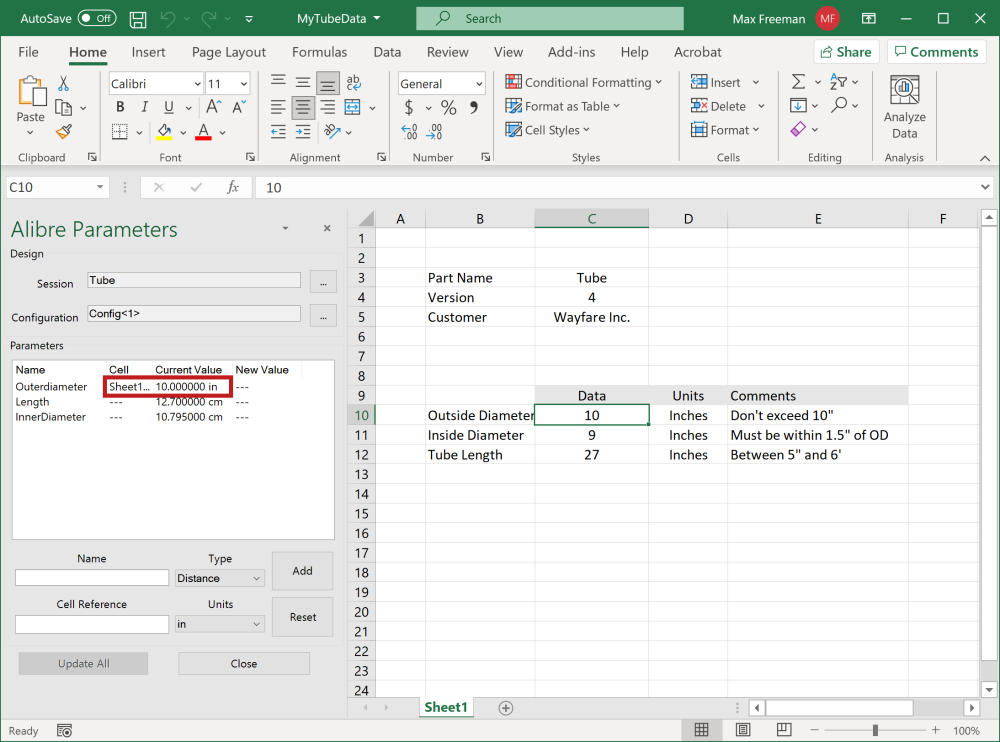This screenshot has height=742, width=1000.
Task: Expand the Units dropdown showing in
Action: tap(219, 624)
